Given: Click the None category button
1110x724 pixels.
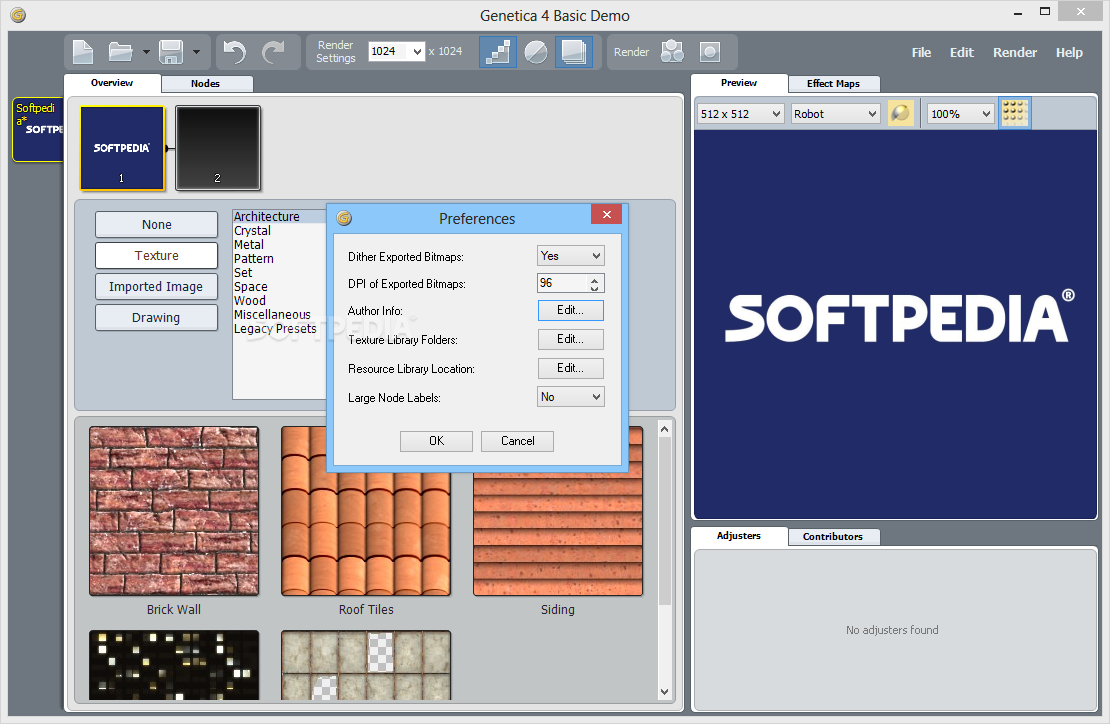Looking at the screenshot, I should click(x=156, y=224).
